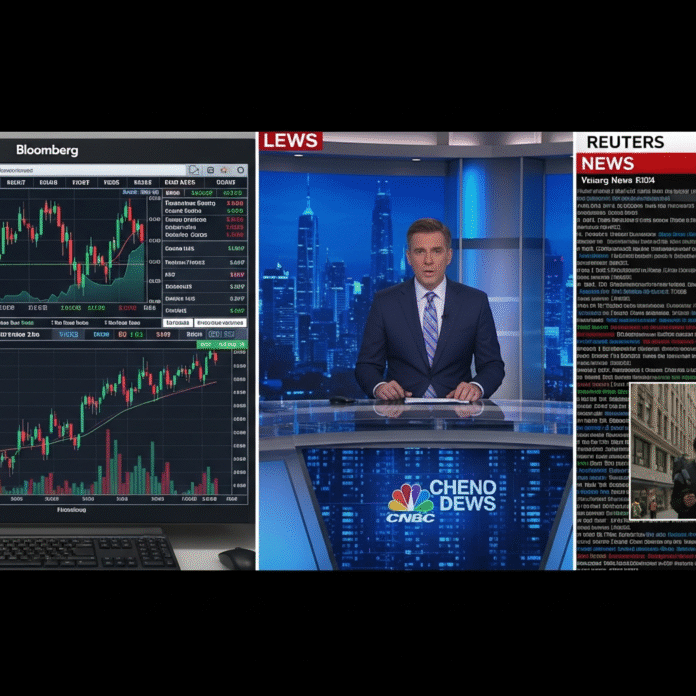This screenshot has height=696, width=696.
Task: Select the ABO row in the watchlist
Action: [204, 275]
